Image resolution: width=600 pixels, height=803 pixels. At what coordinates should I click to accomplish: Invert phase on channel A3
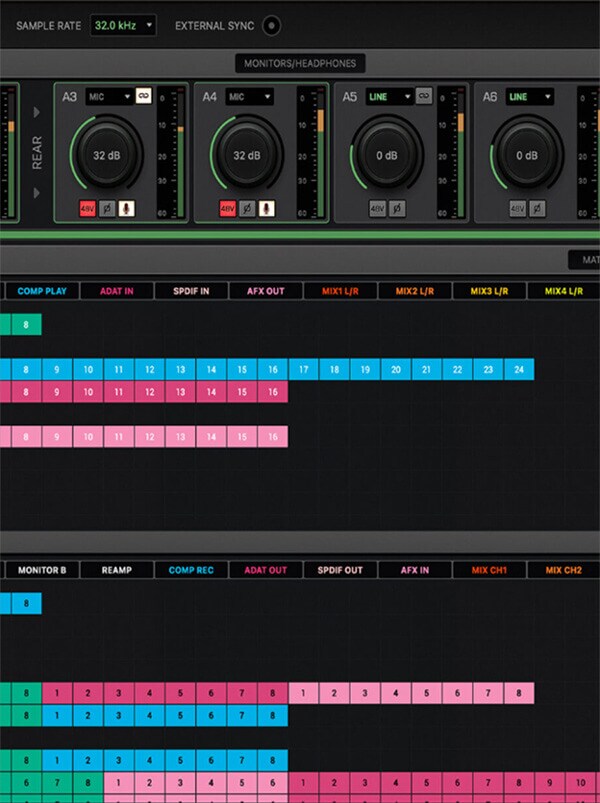[x=106, y=209]
